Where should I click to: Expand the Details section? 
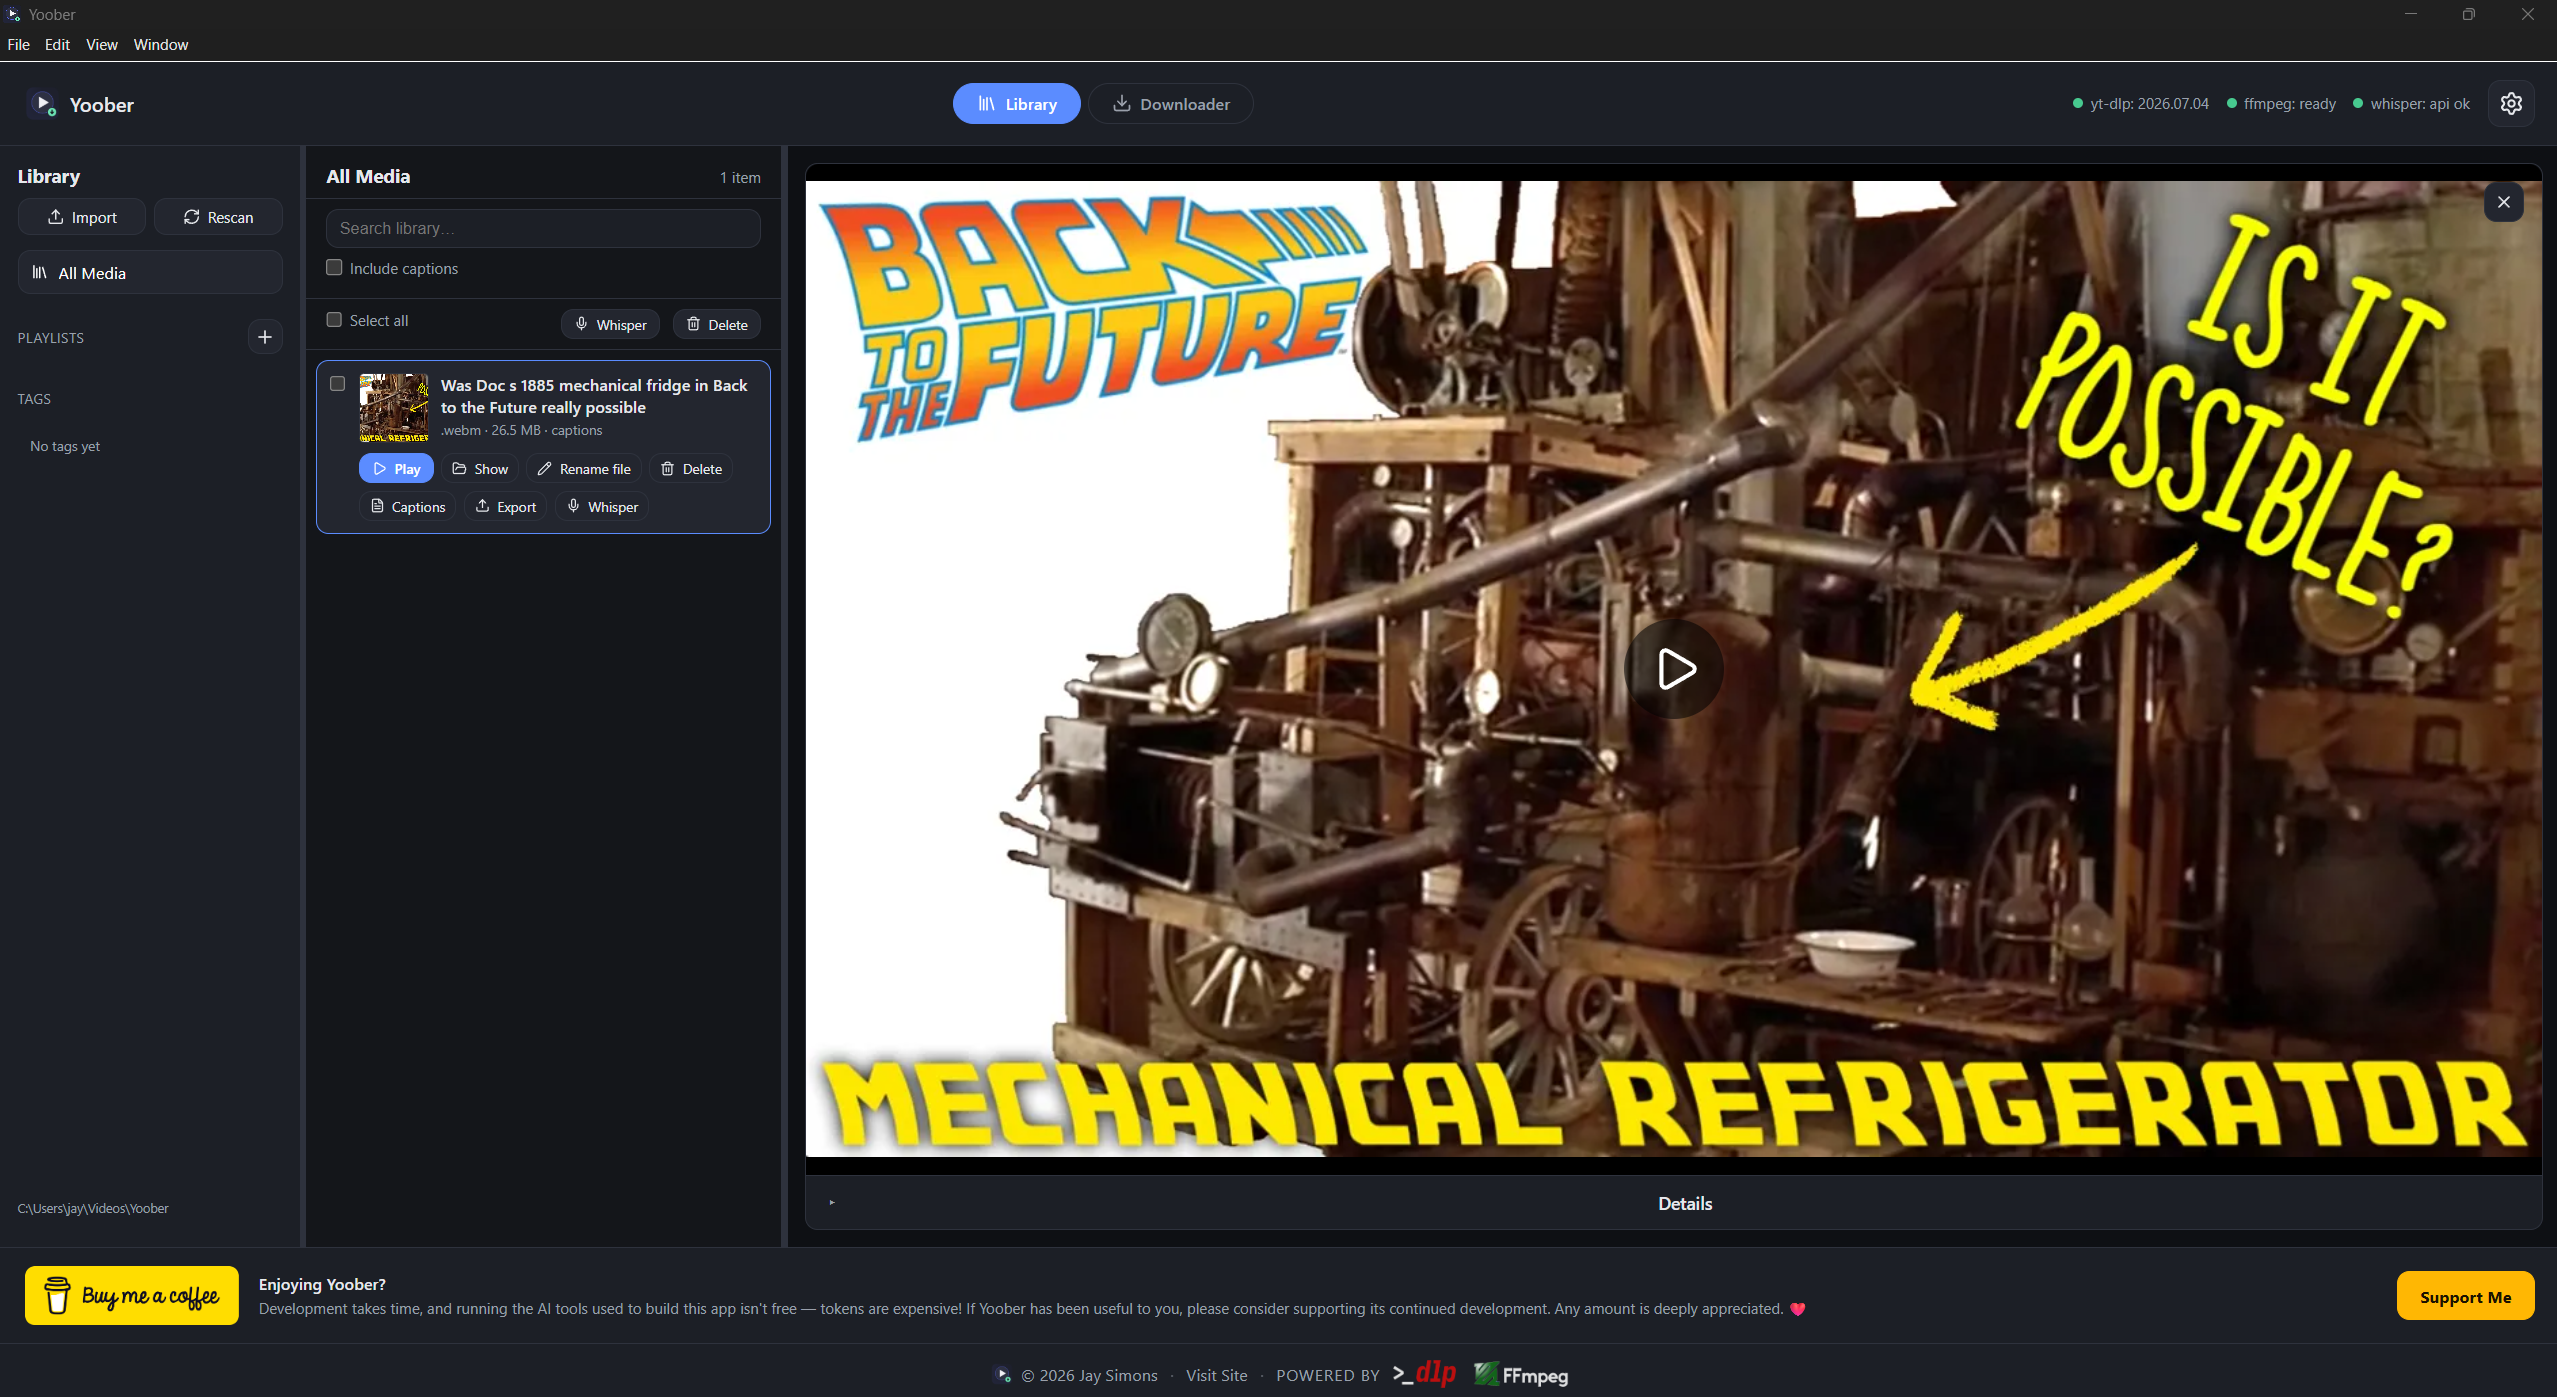click(1674, 1203)
